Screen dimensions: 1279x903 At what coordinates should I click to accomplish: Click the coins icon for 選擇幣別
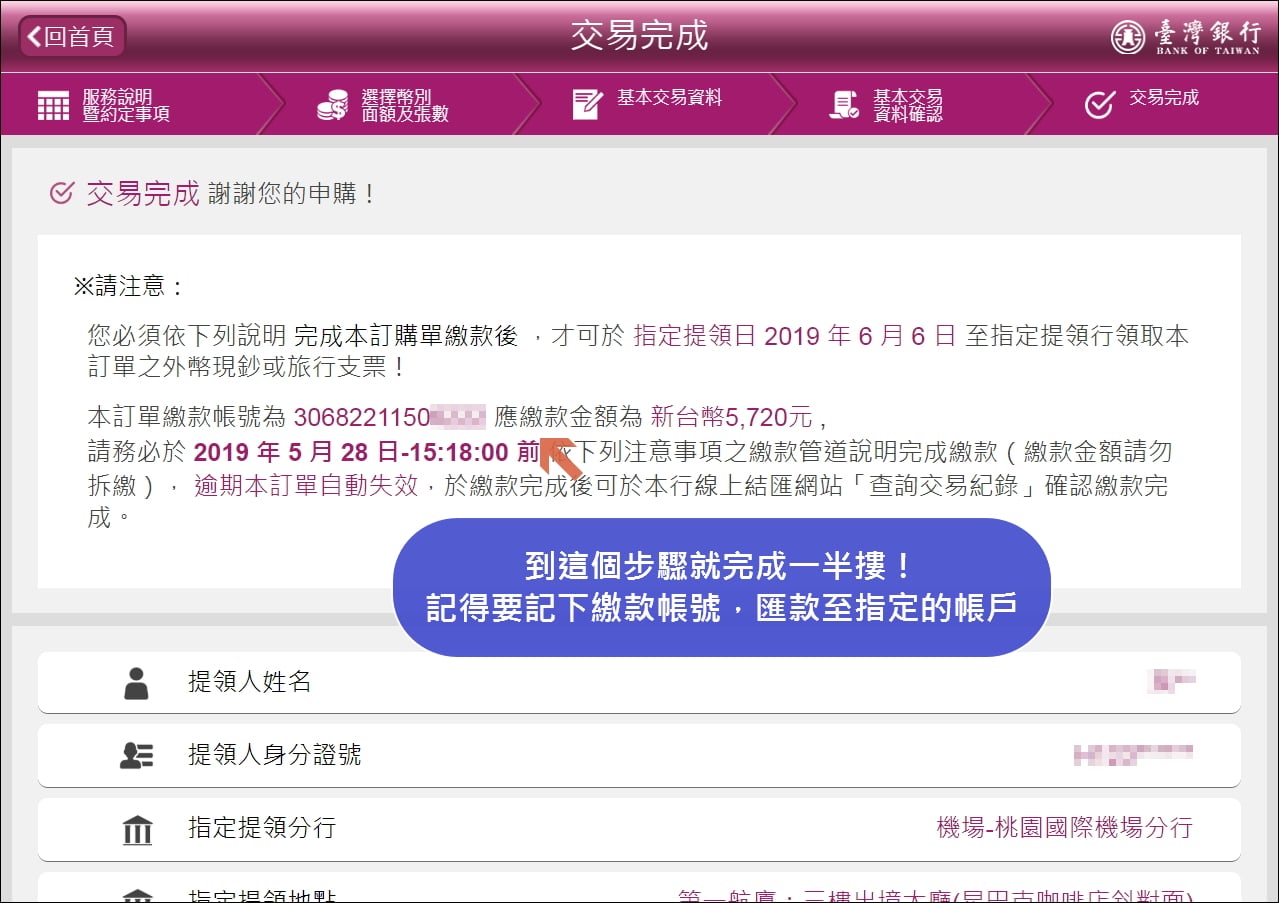coord(332,105)
